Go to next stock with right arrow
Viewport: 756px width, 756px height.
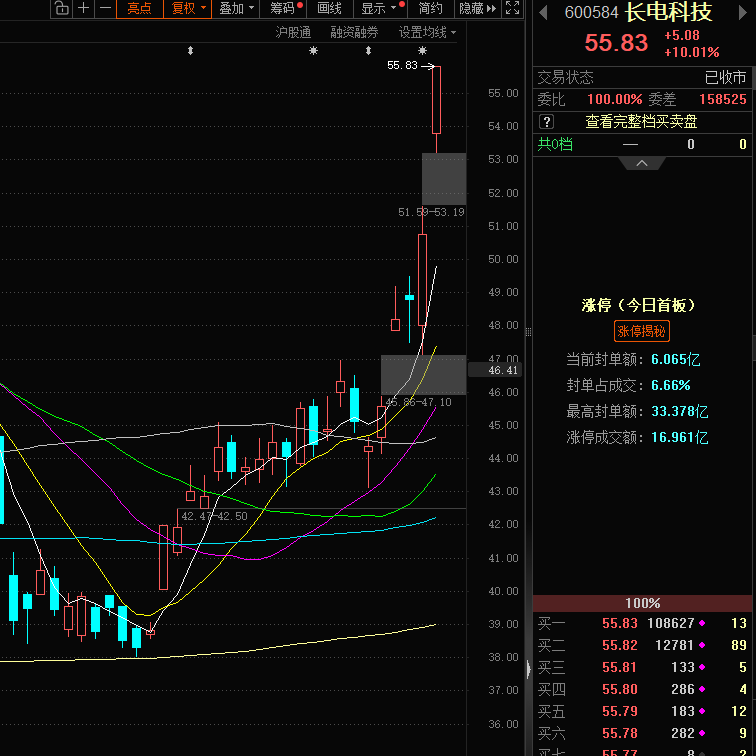[742, 13]
